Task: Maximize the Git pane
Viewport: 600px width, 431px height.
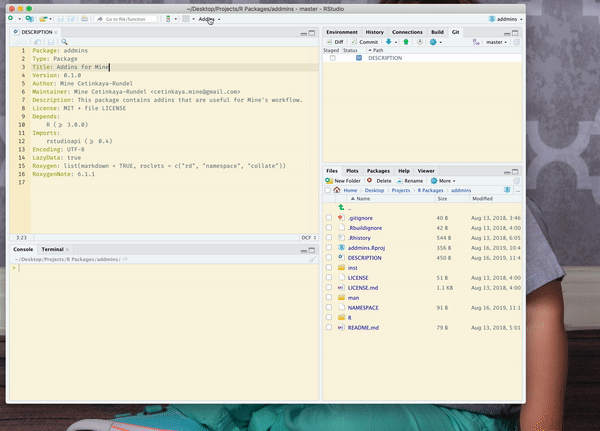Action: tap(515, 33)
